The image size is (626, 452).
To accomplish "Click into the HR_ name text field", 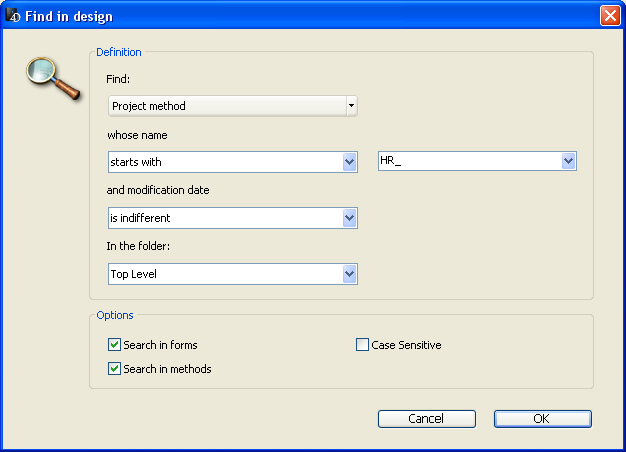I will coord(465,162).
